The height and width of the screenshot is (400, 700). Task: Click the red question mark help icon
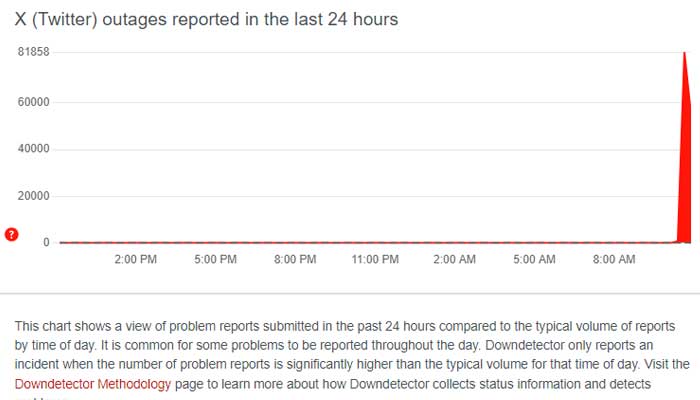(x=12, y=235)
